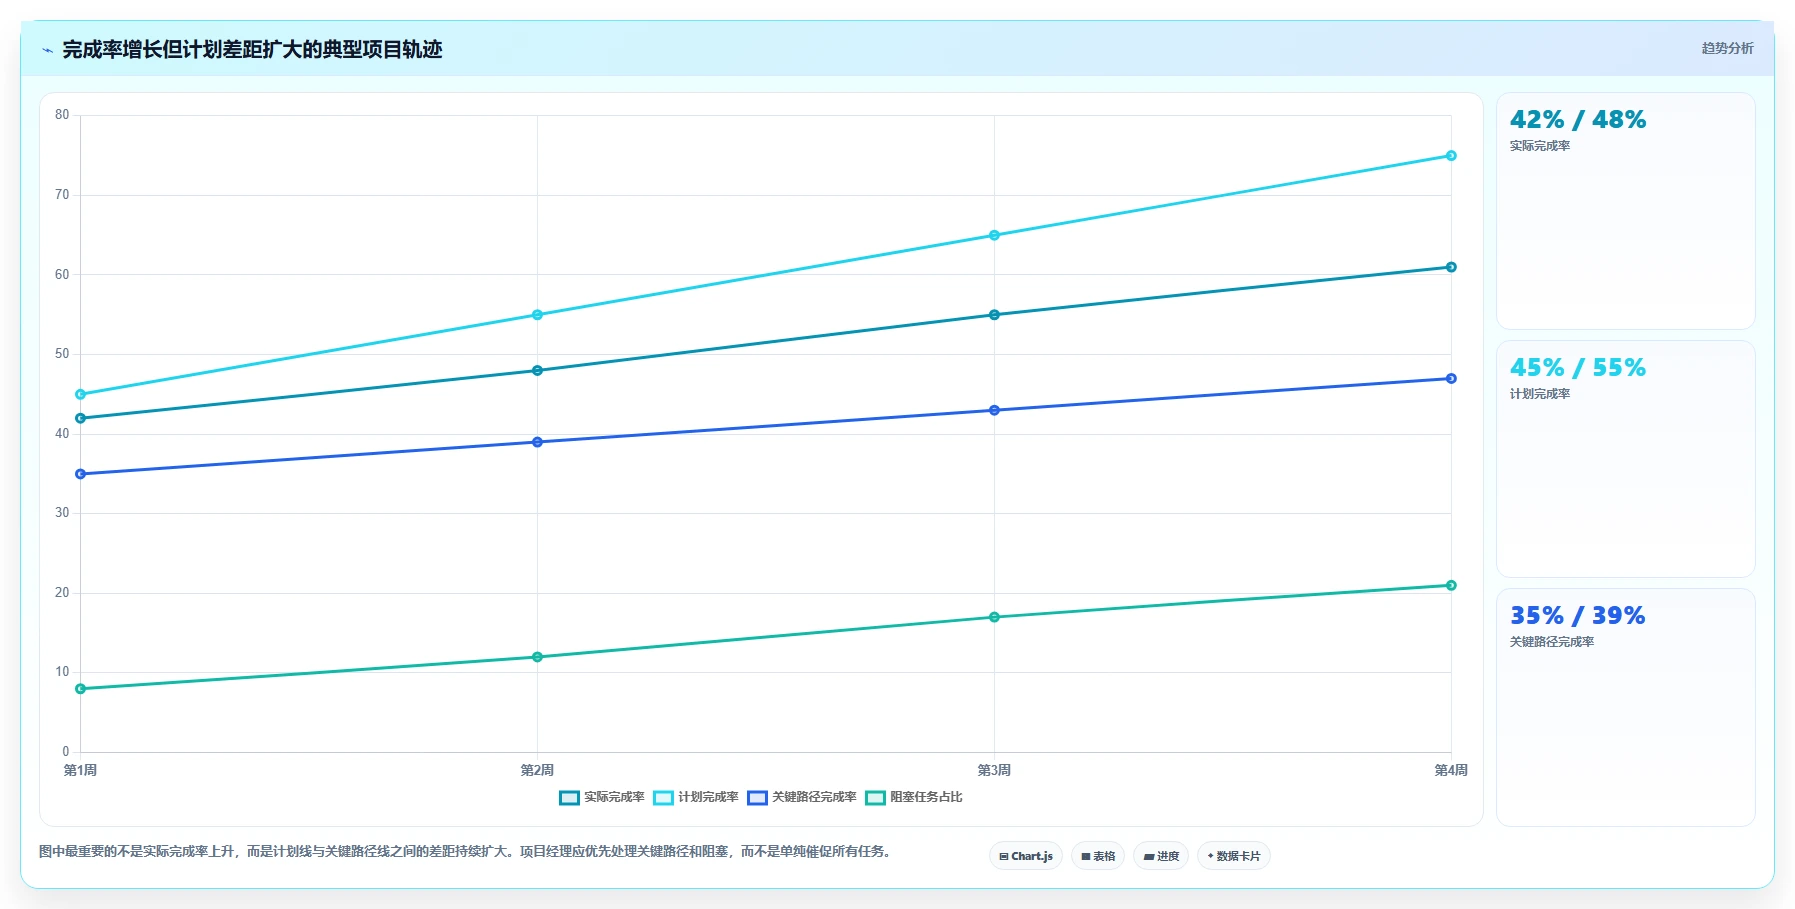Click the 数据卡片 chip
The image size is (1795, 909).
(x=1234, y=856)
